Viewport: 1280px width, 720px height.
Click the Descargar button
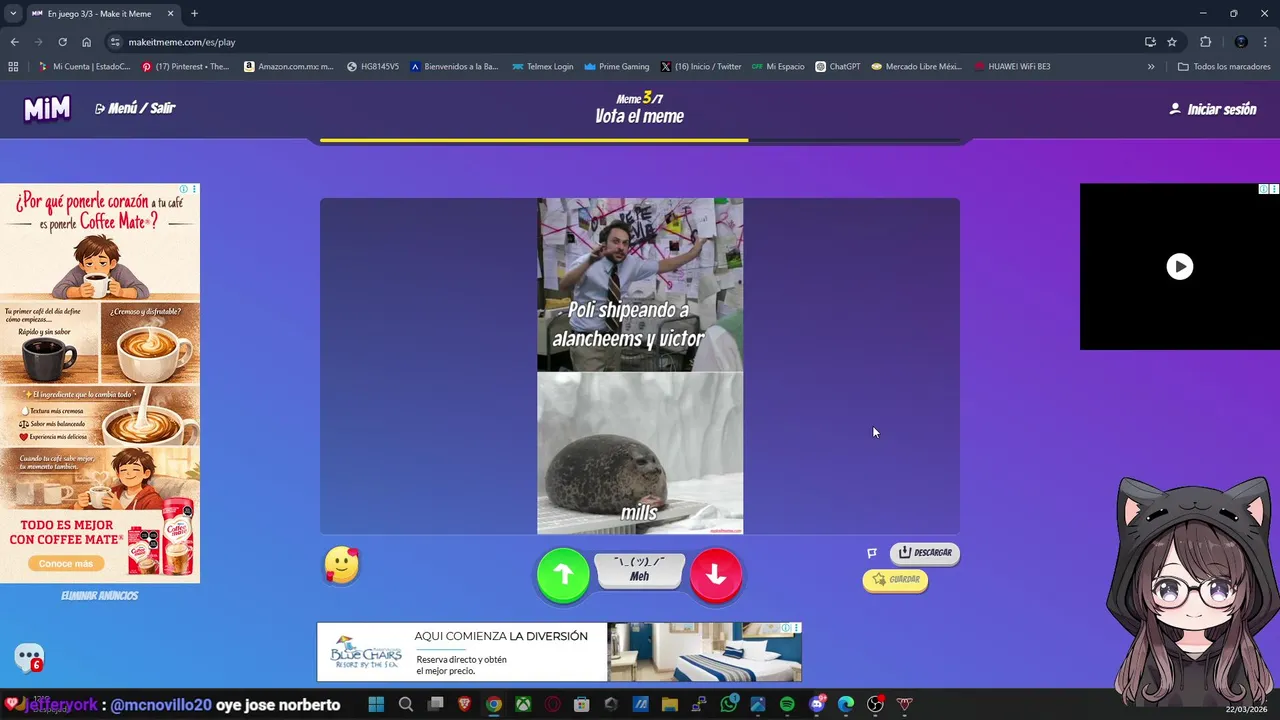pos(925,553)
